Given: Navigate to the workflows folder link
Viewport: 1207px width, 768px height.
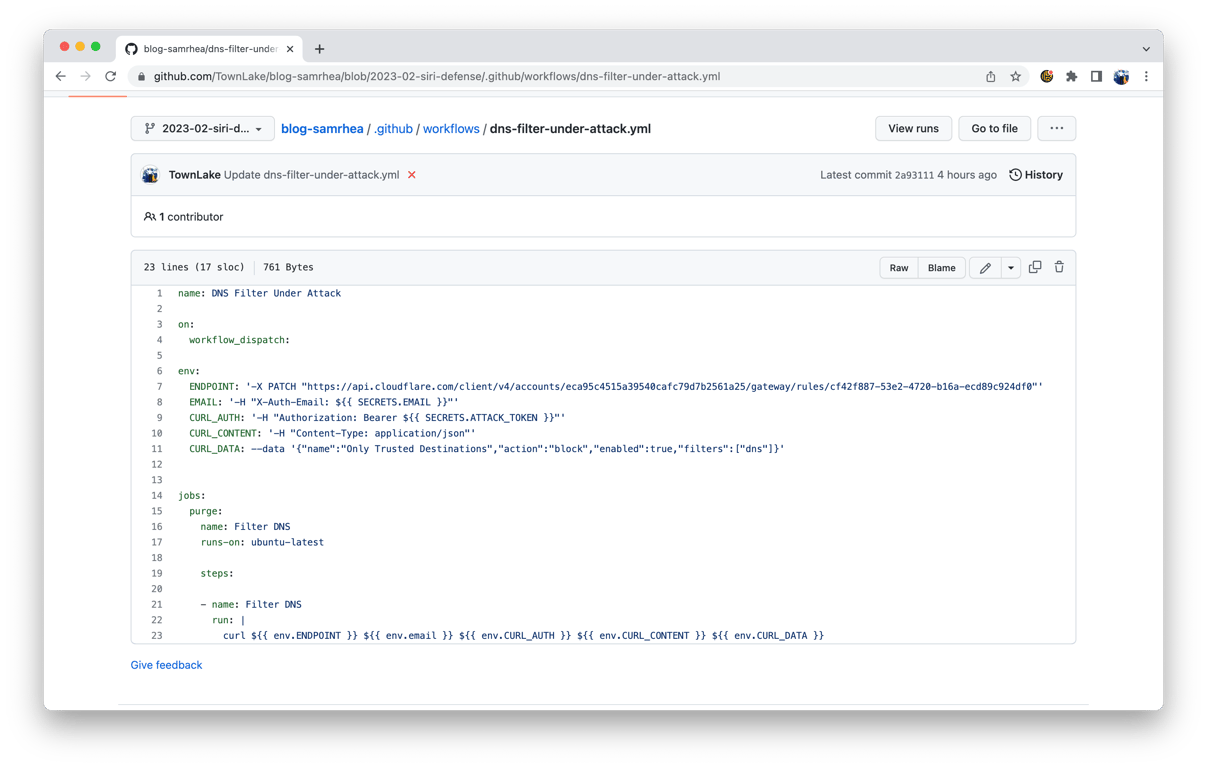Looking at the screenshot, I should tap(451, 128).
